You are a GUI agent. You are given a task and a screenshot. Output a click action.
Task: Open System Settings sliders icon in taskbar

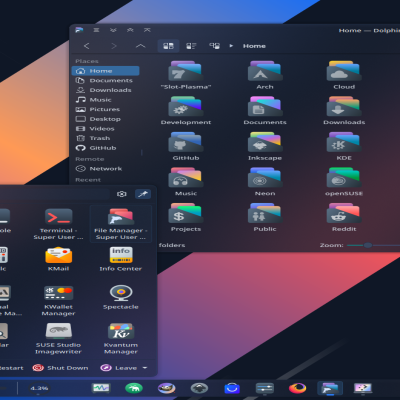265,388
